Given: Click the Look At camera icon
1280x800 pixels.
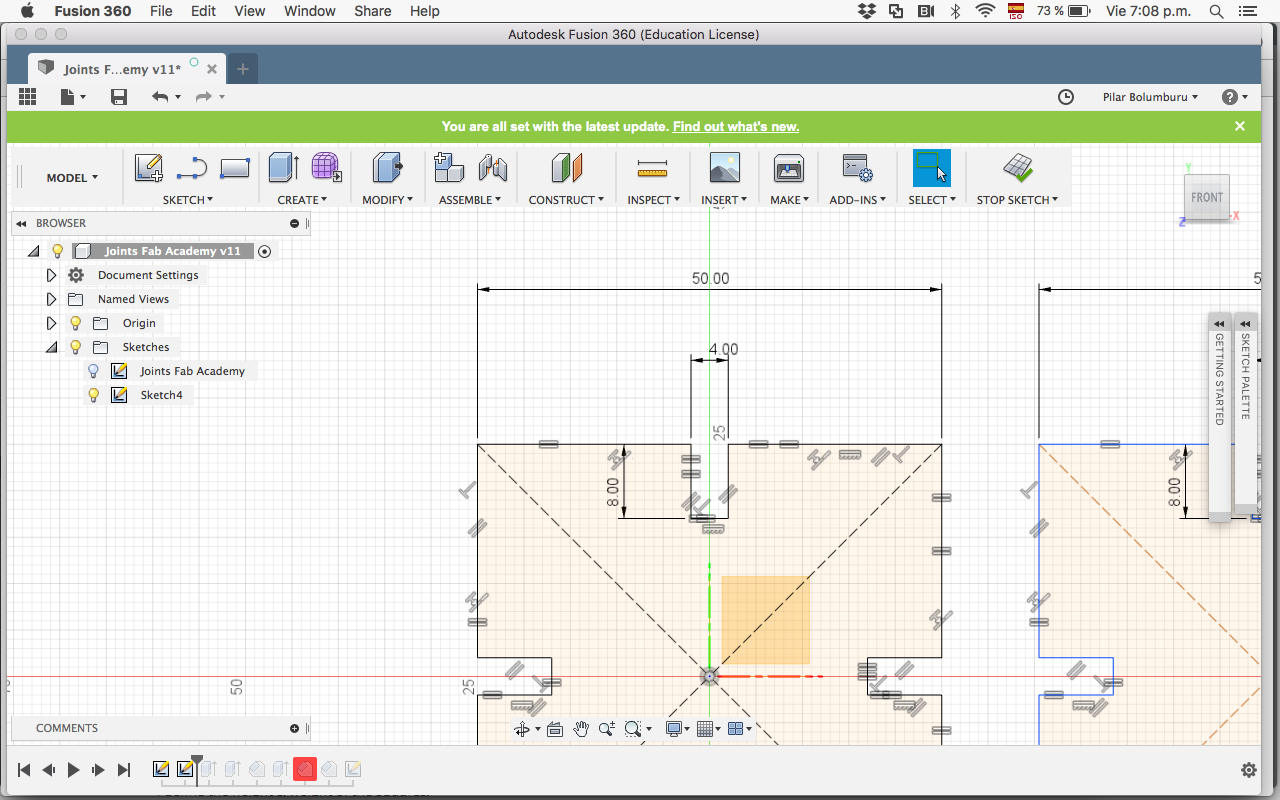Looking at the screenshot, I should pyautogui.click(x=555, y=729).
